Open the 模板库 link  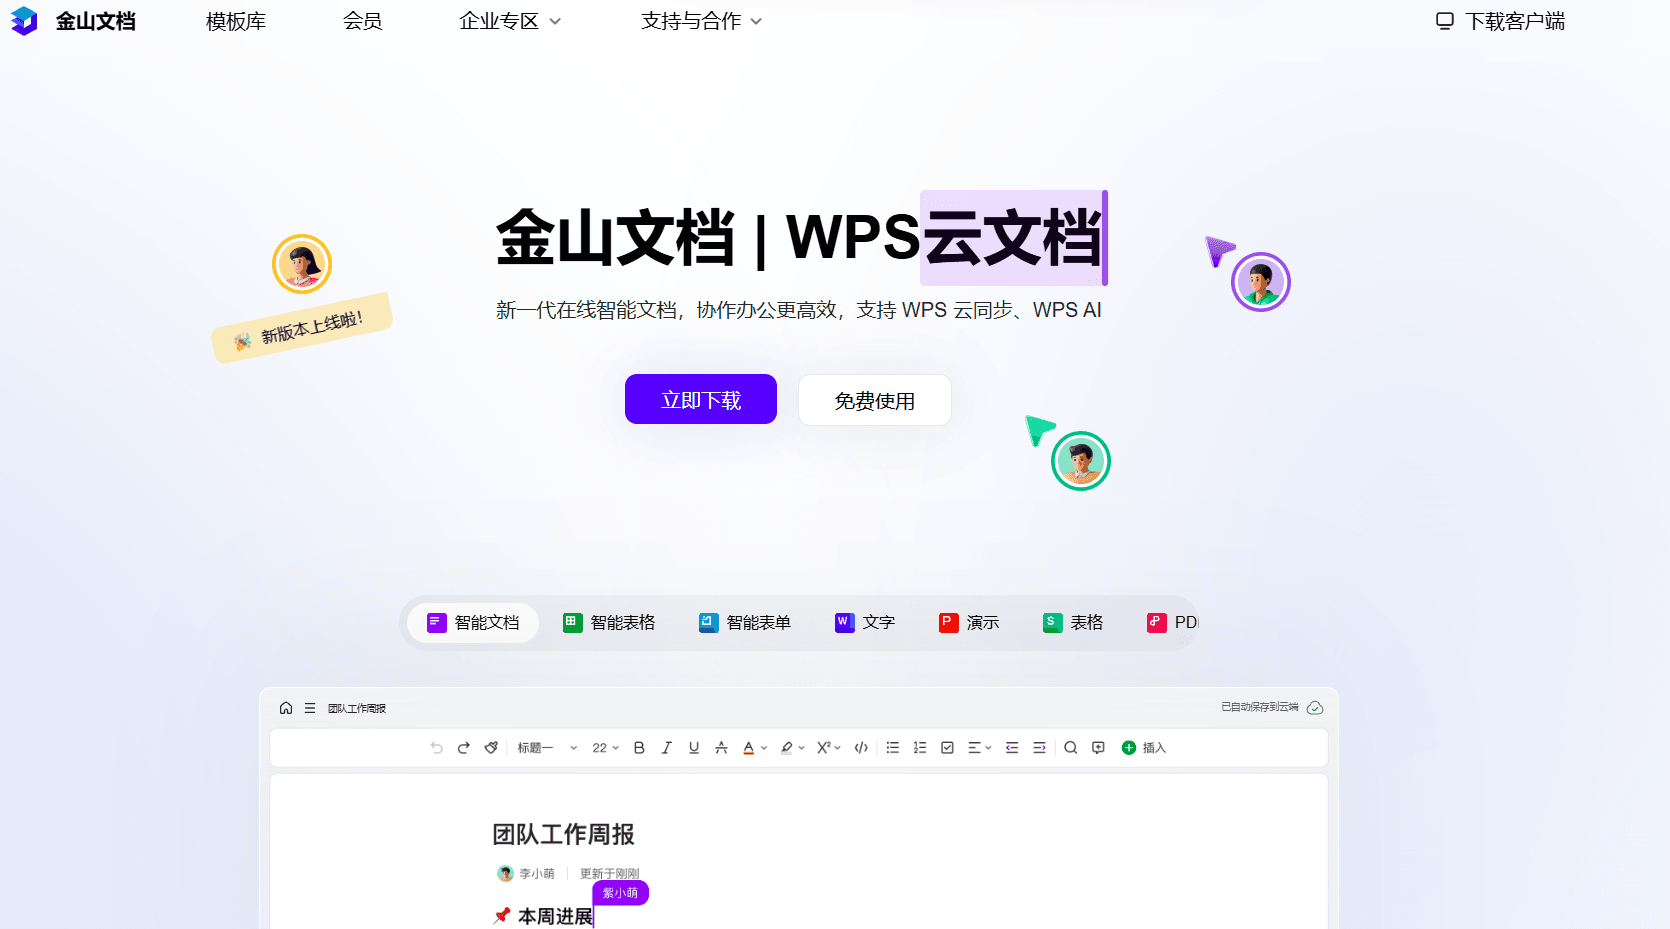236,21
